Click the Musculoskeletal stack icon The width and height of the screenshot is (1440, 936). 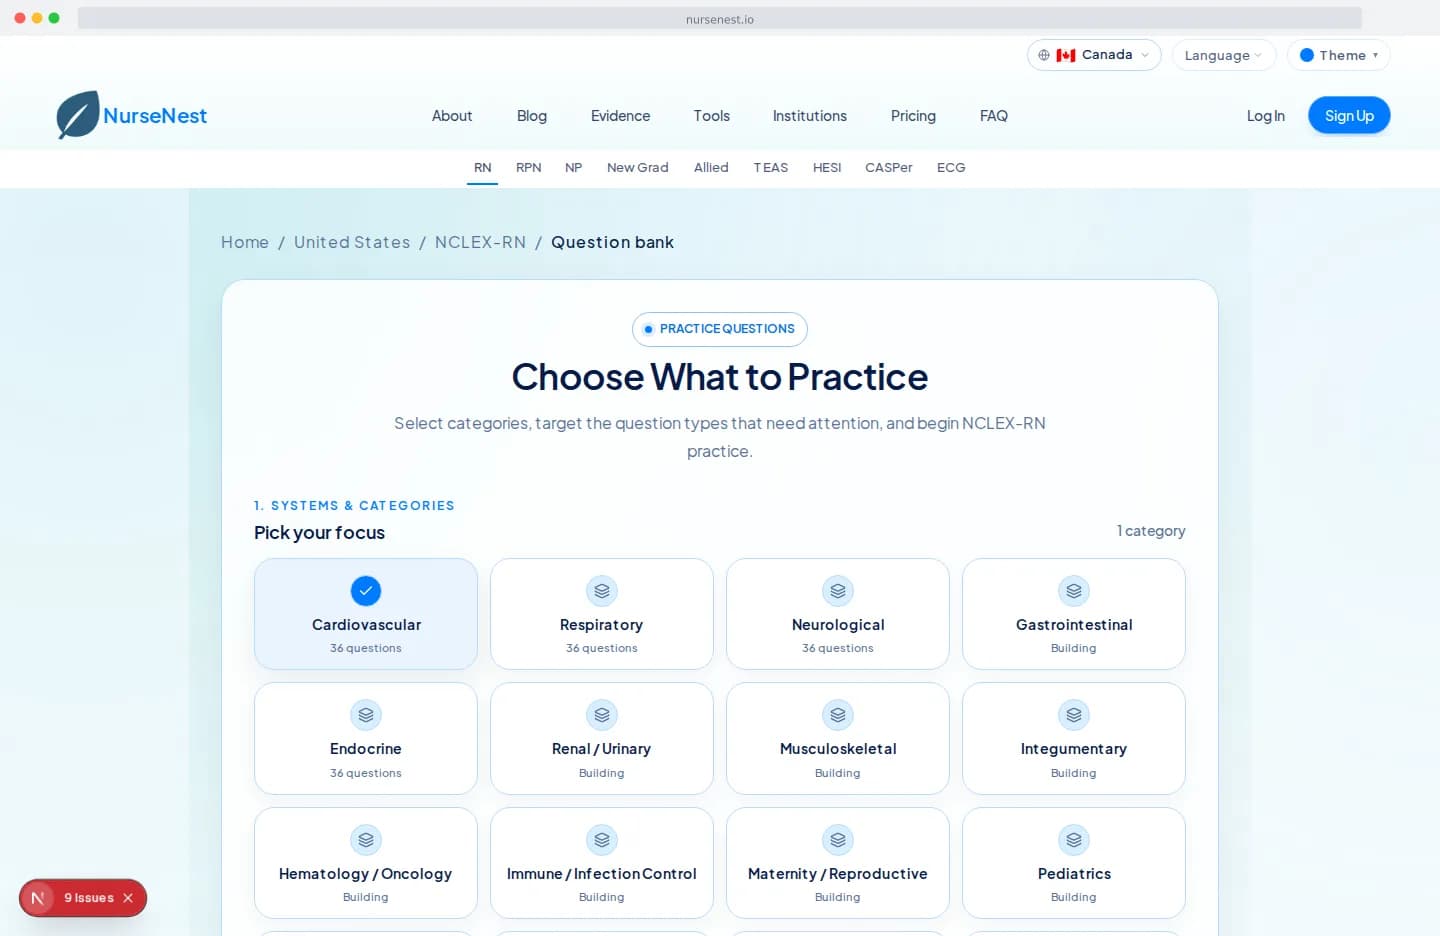838,715
